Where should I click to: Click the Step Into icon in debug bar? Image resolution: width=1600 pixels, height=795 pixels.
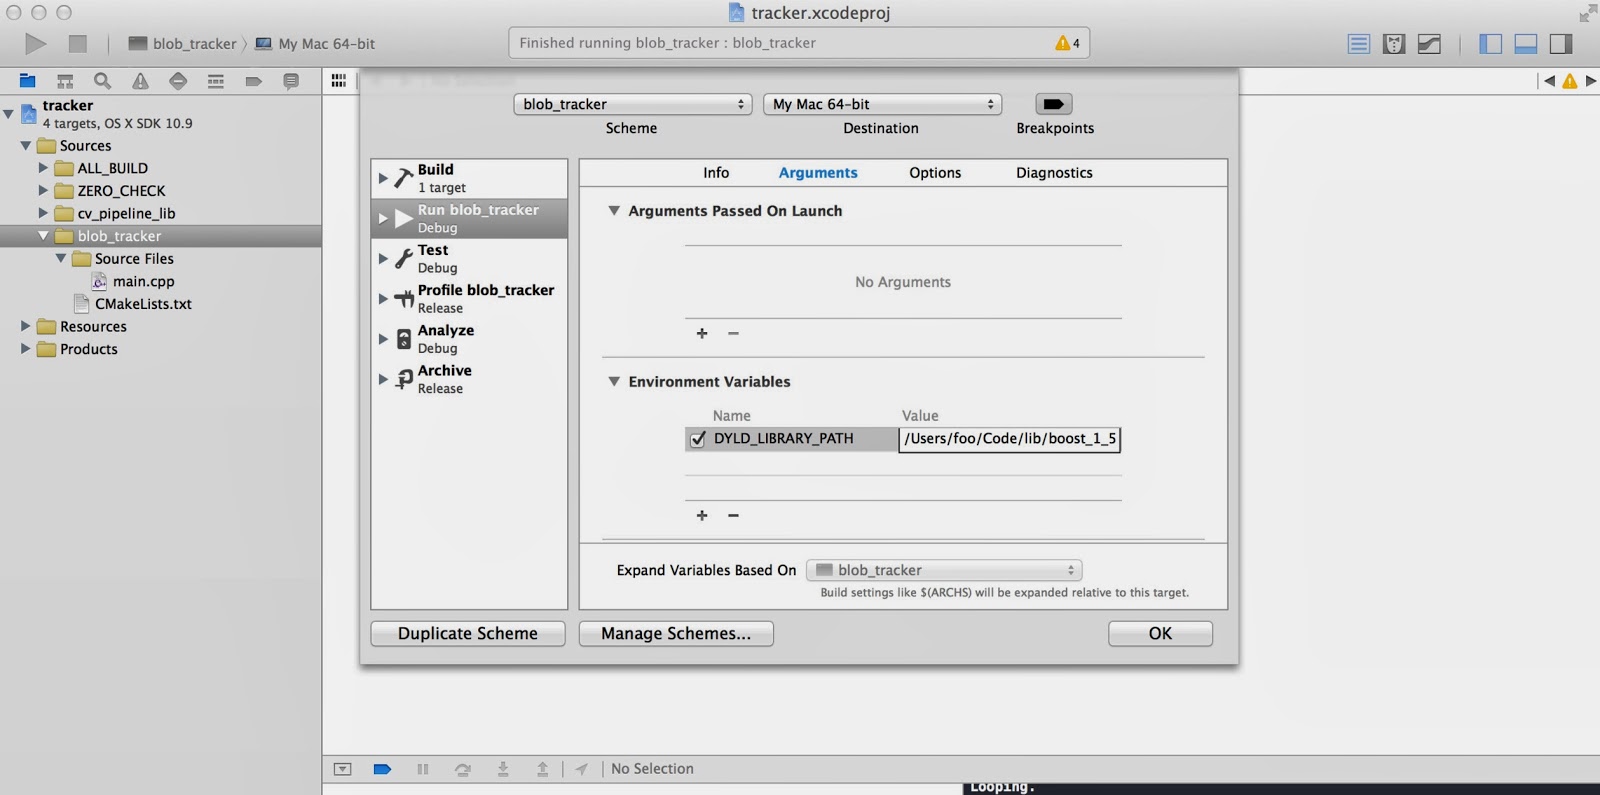[503, 769]
